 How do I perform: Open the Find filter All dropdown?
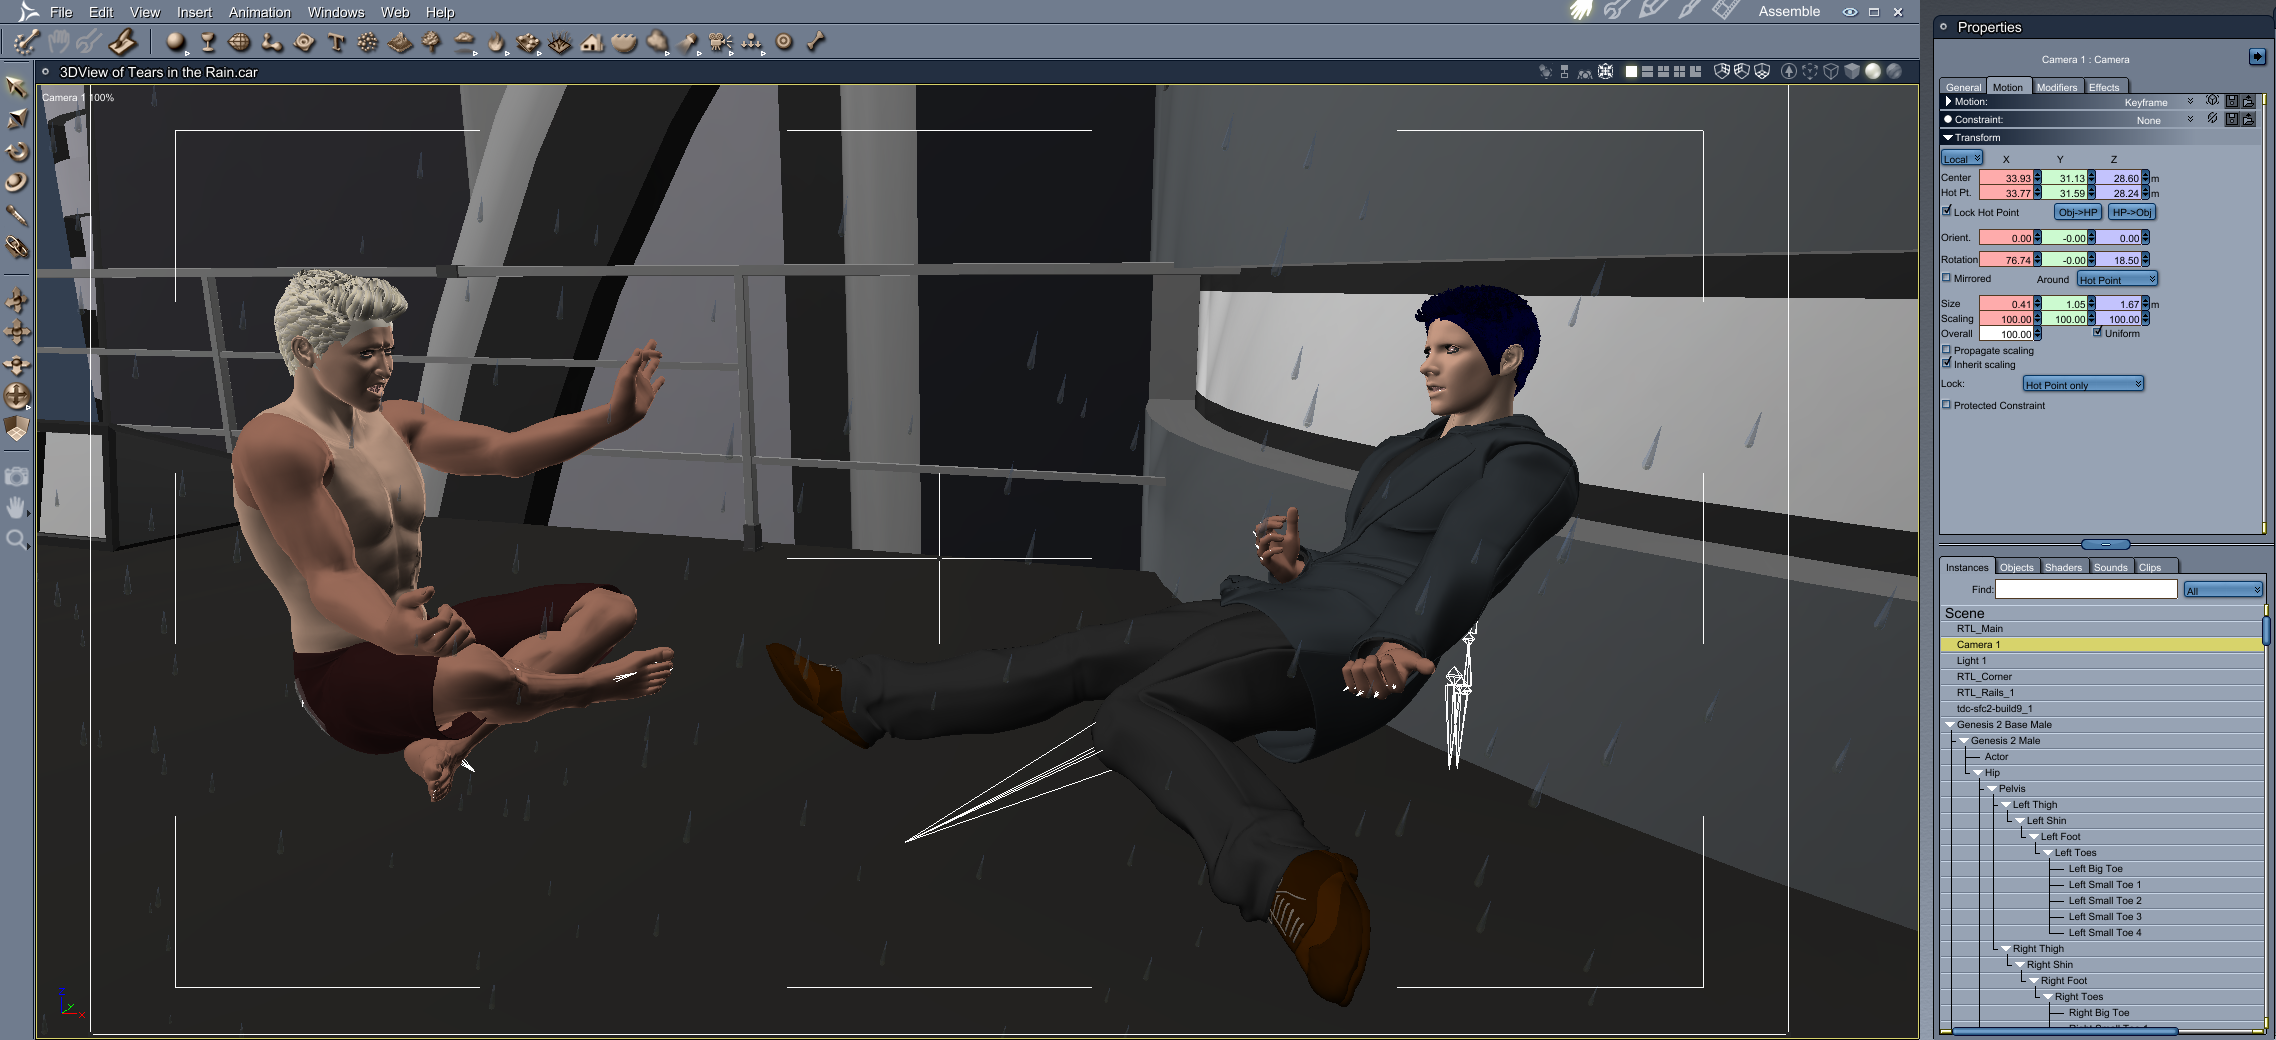[x=2223, y=590]
